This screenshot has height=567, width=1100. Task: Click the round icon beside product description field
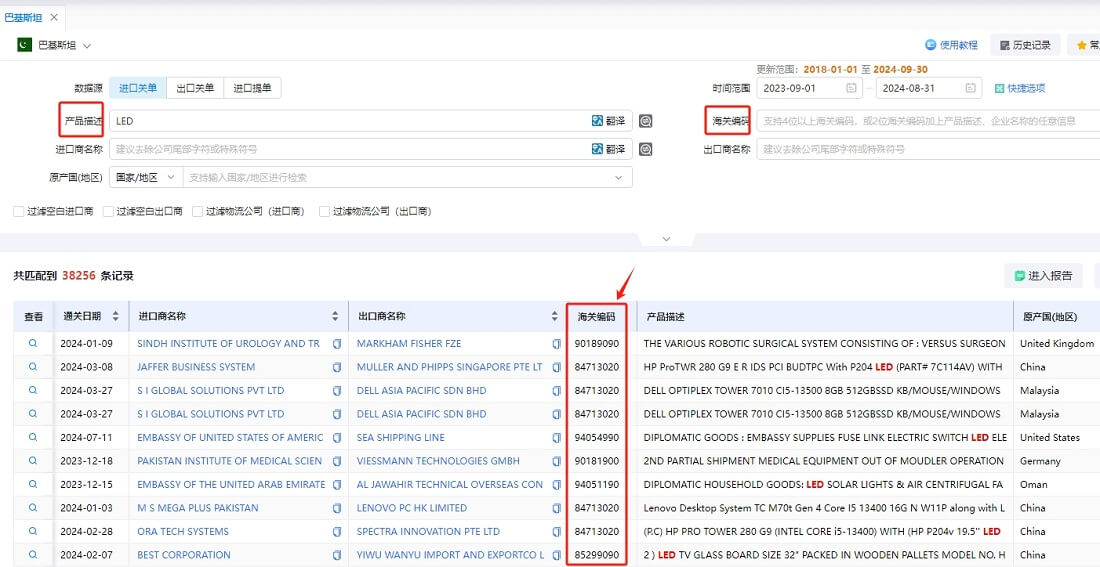click(645, 121)
